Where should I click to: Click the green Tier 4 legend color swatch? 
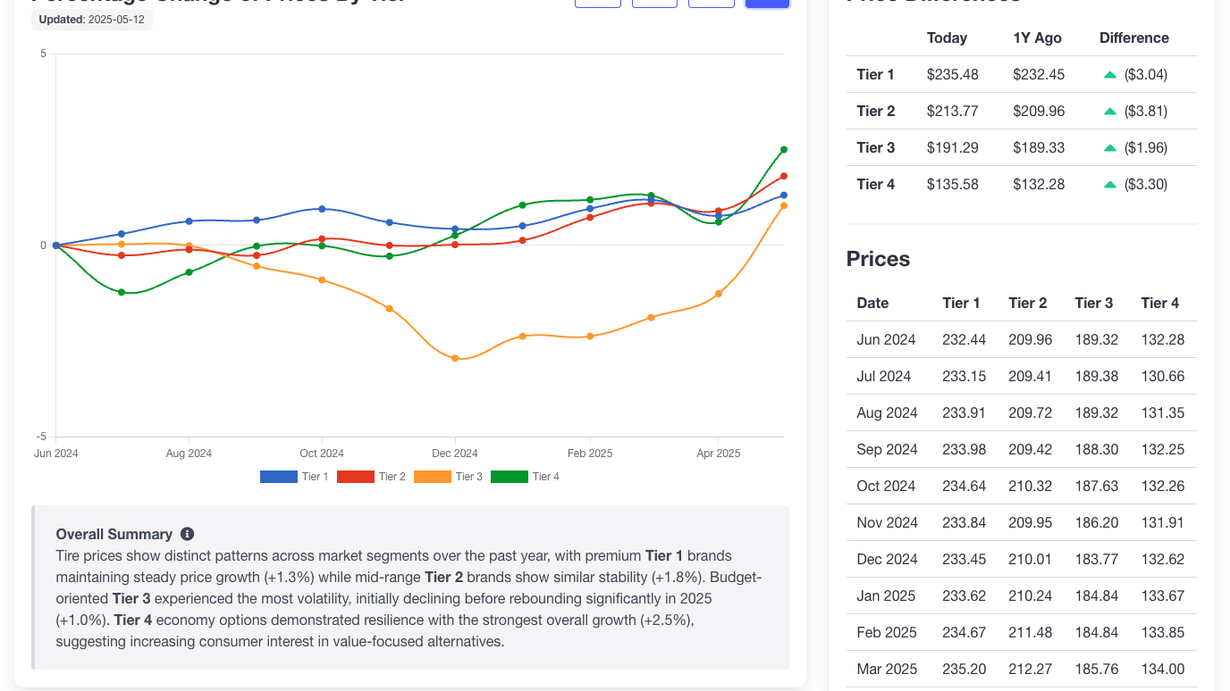coord(509,477)
